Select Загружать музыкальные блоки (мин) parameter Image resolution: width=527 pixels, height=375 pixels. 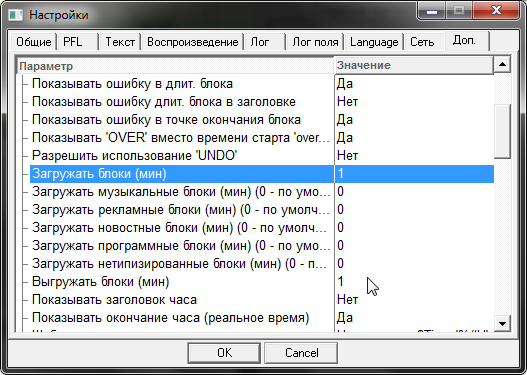tap(181, 192)
